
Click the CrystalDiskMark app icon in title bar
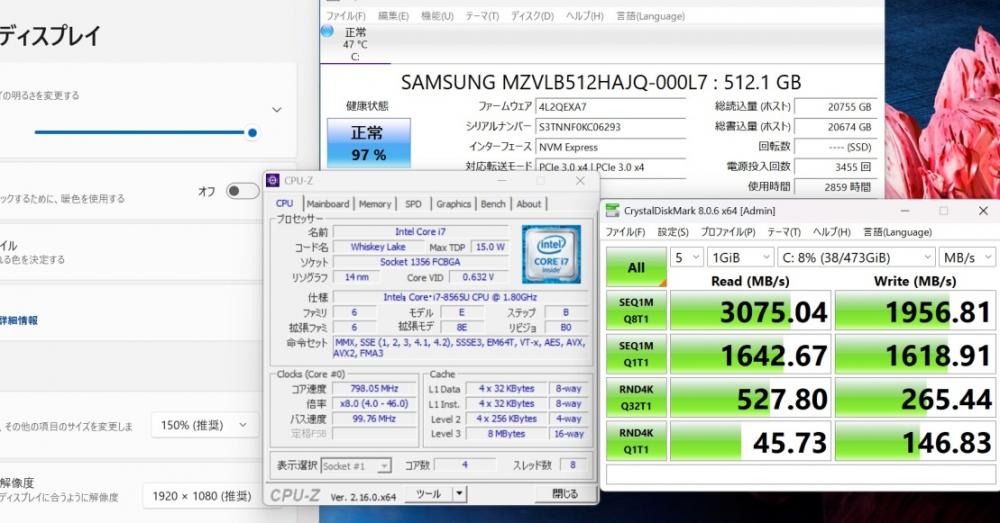(612, 210)
